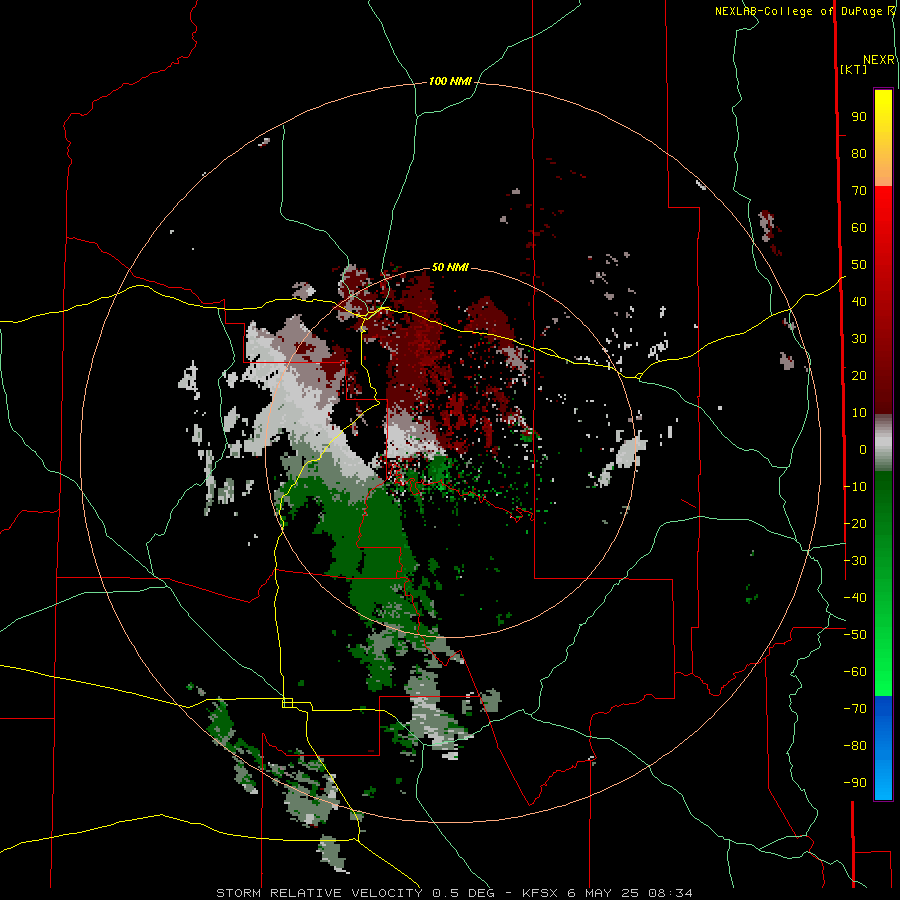Click the -70 value on velocity scale
Image resolution: width=900 pixels, height=900 pixels.
pos(855,709)
